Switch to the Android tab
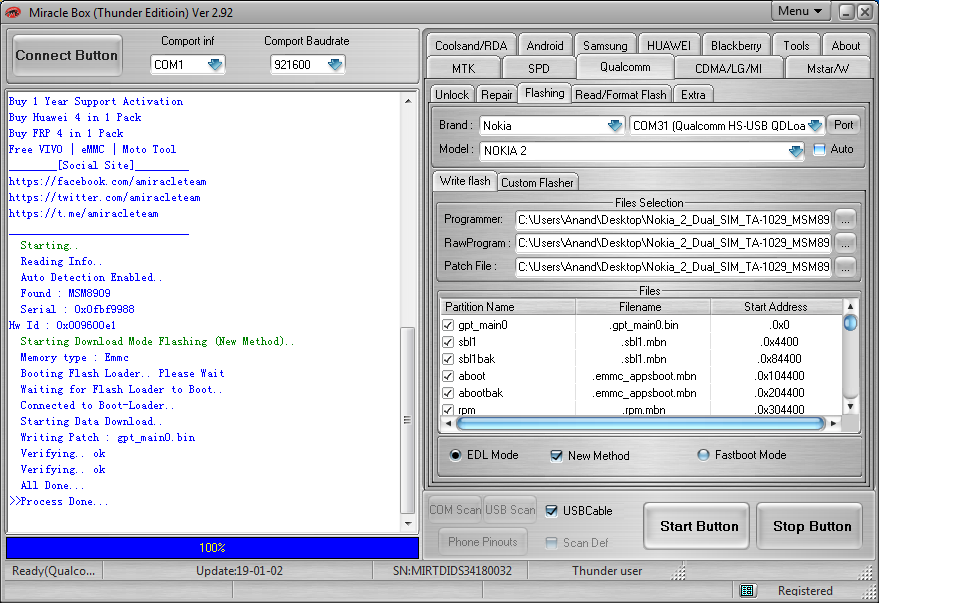Viewport: 960px width, 603px height. click(x=545, y=45)
